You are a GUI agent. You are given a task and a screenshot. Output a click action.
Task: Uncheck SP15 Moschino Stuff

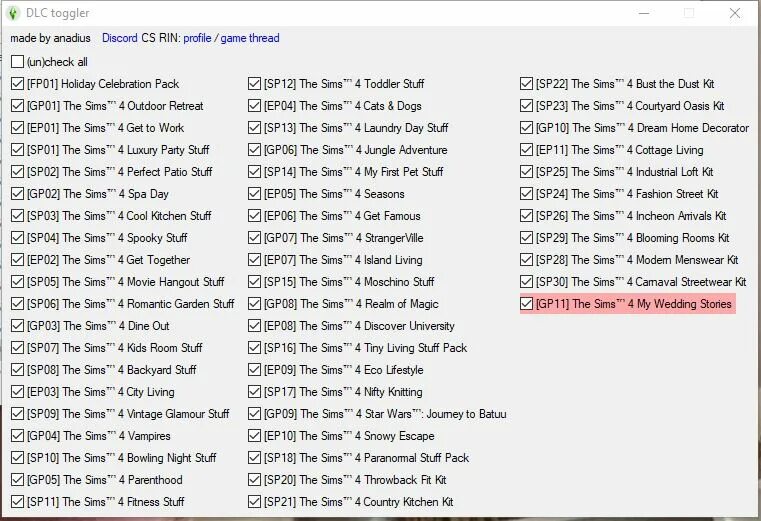(x=254, y=282)
